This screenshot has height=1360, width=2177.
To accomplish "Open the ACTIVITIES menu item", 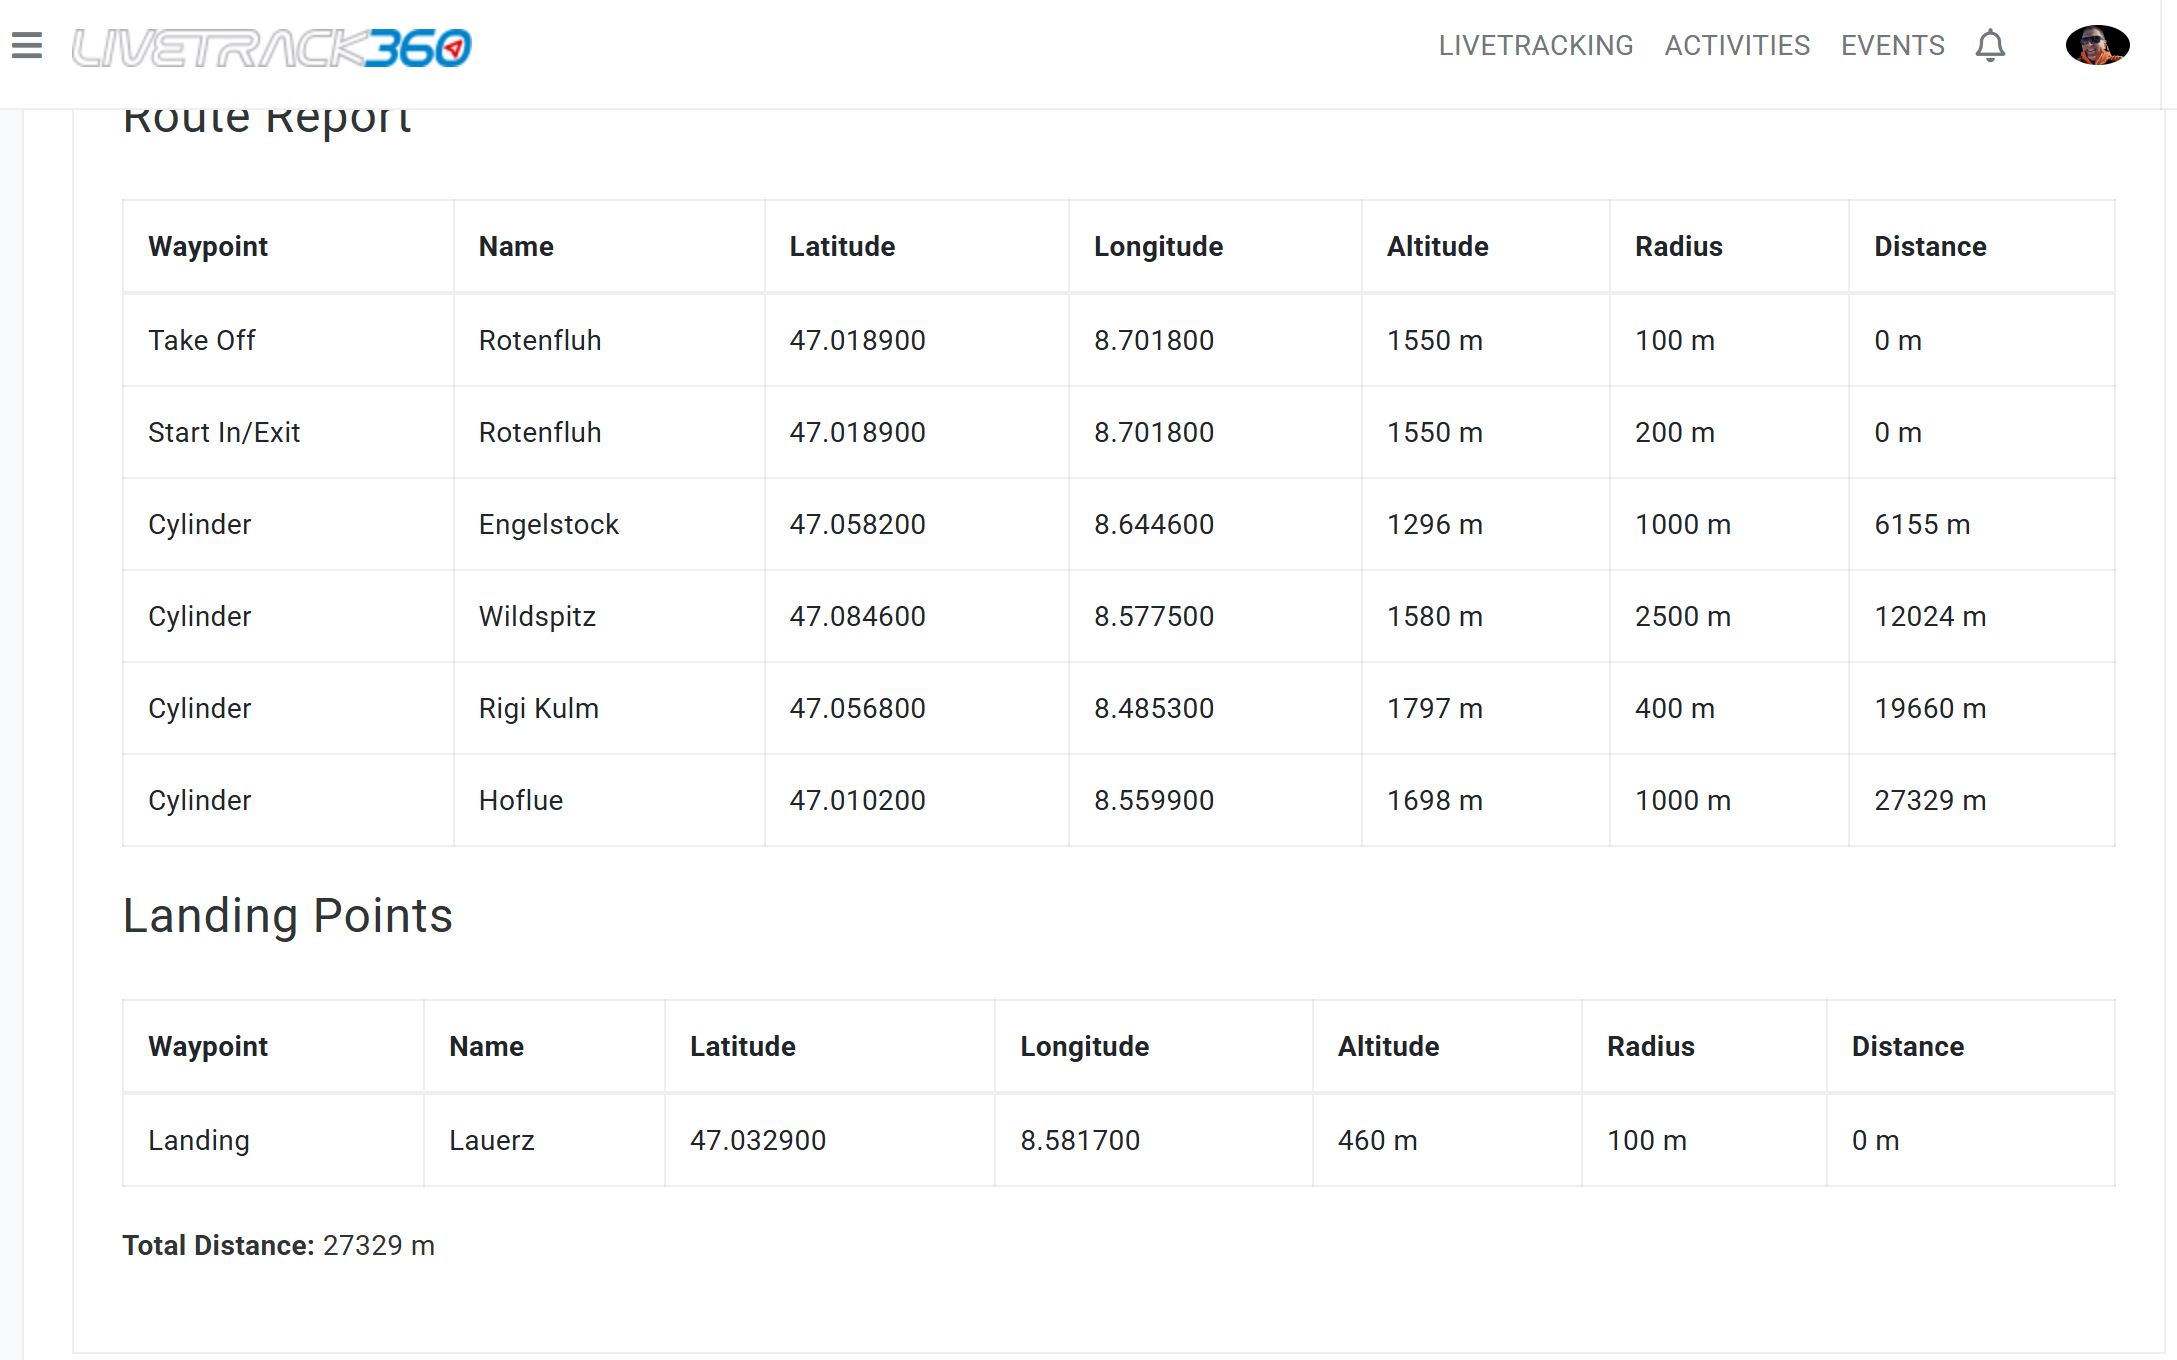I will [1737, 46].
